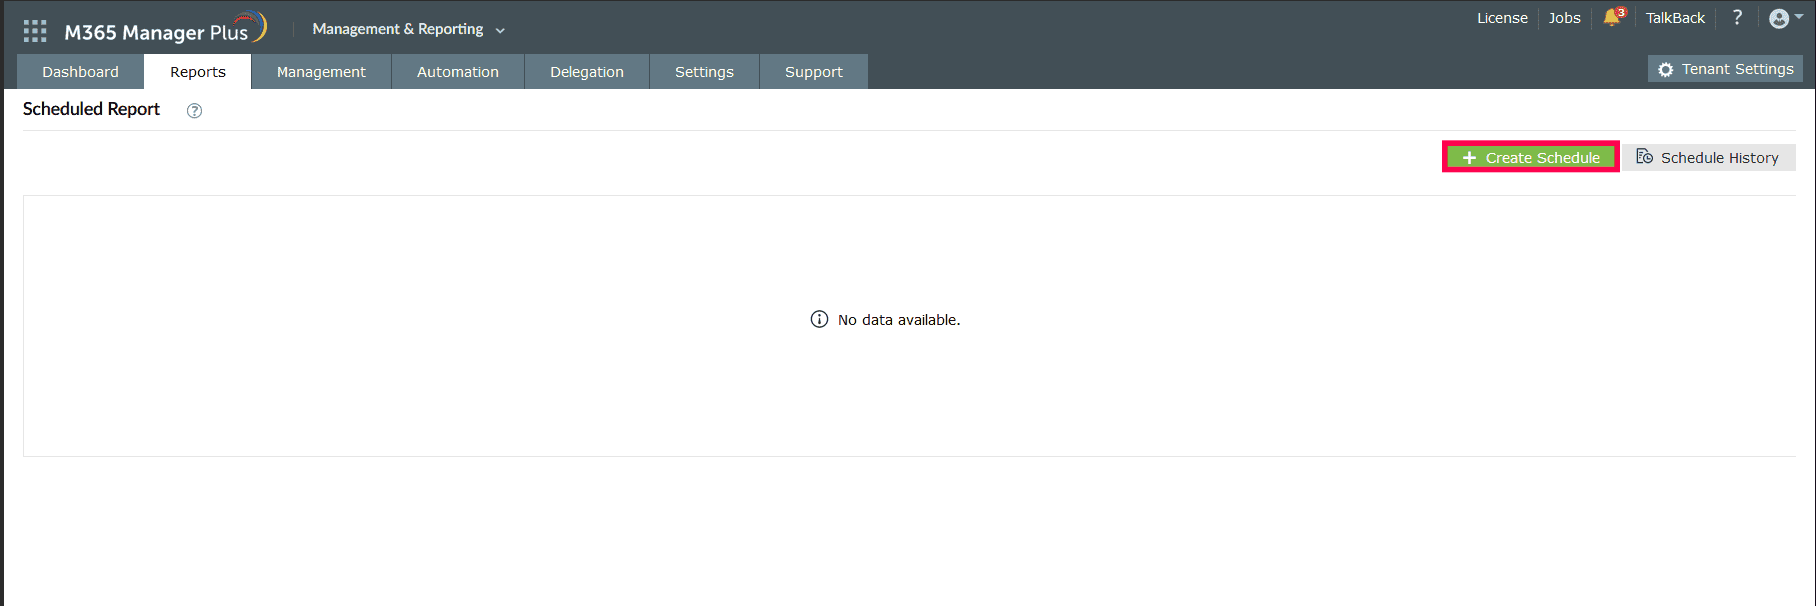1816x606 pixels.
Task: Go to the Automation tab
Action: click(458, 72)
